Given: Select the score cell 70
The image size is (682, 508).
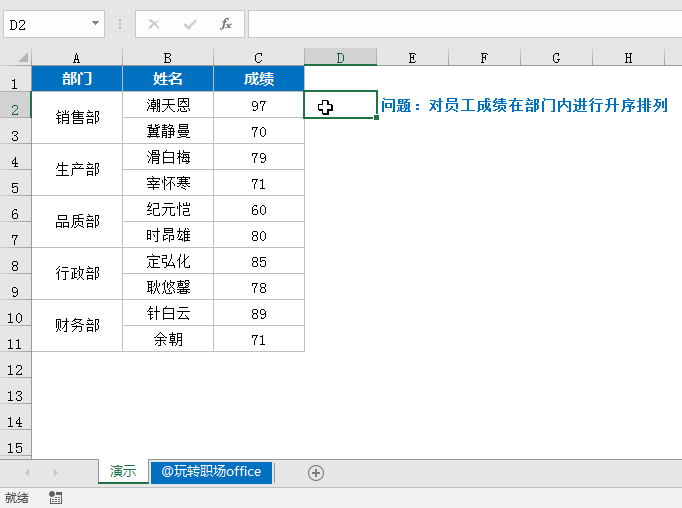Looking at the screenshot, I should (259, 131).
